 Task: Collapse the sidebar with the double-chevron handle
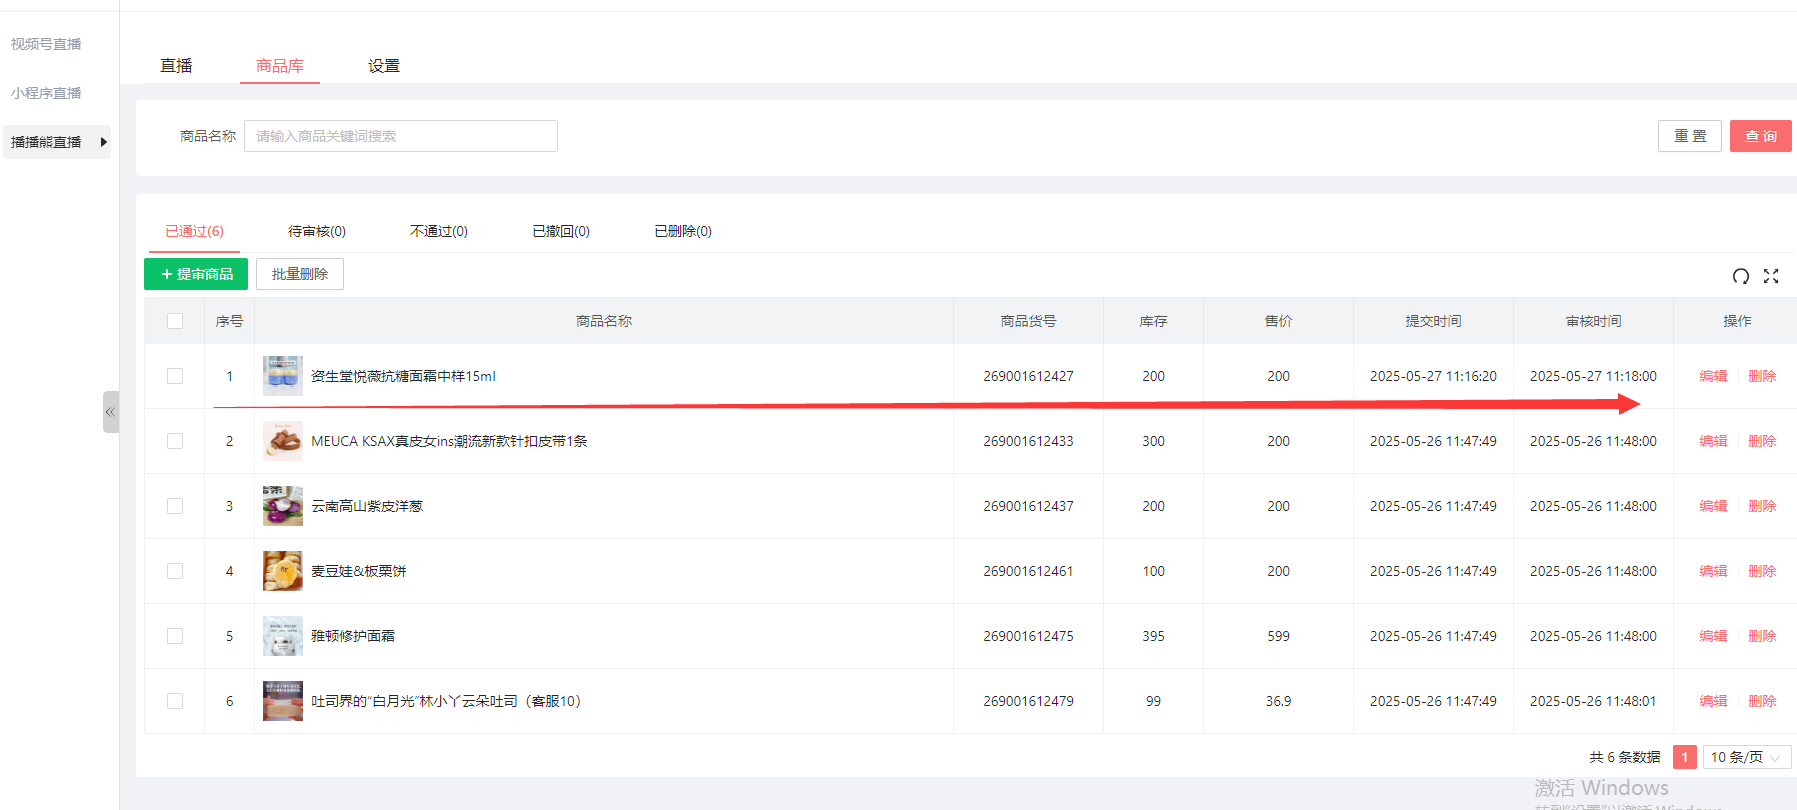tap(110, 412)
